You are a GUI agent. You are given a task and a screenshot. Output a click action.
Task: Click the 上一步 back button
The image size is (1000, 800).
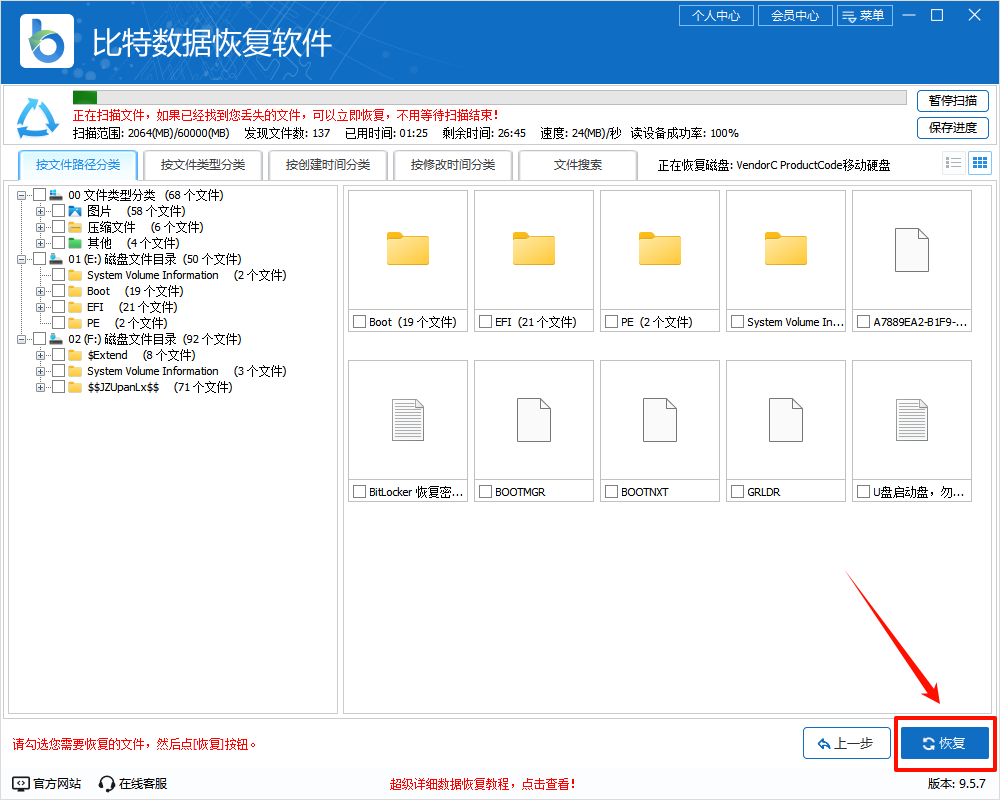tap(846, 743)
